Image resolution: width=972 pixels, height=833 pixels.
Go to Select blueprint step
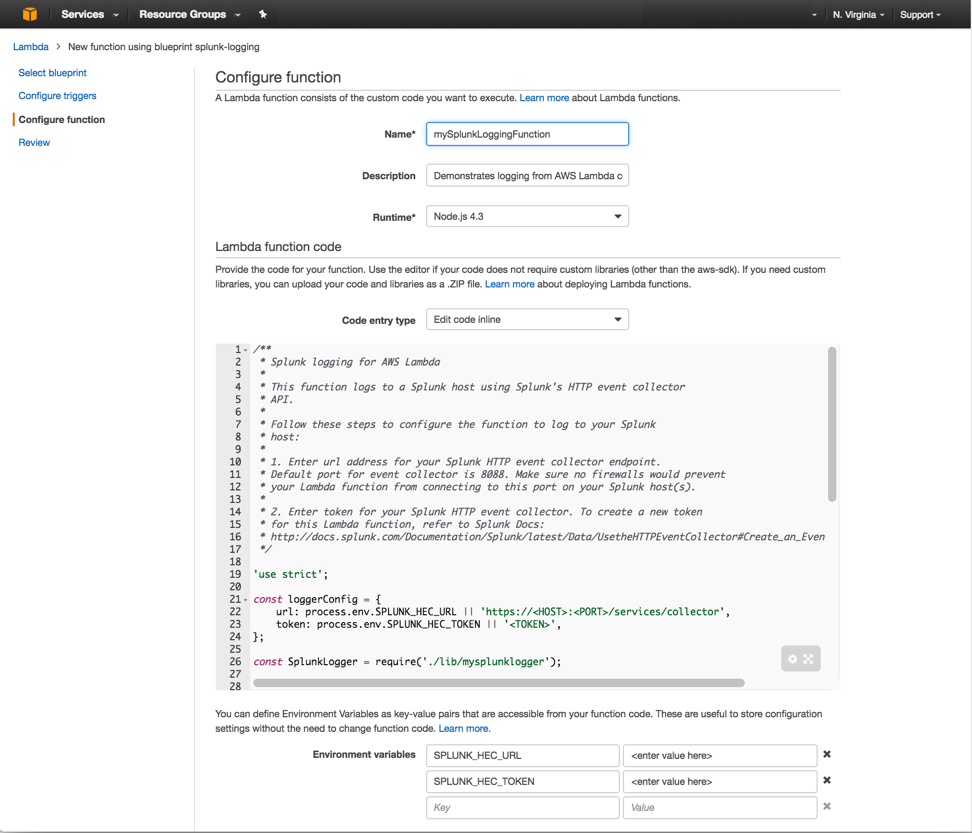click(53, 73)
